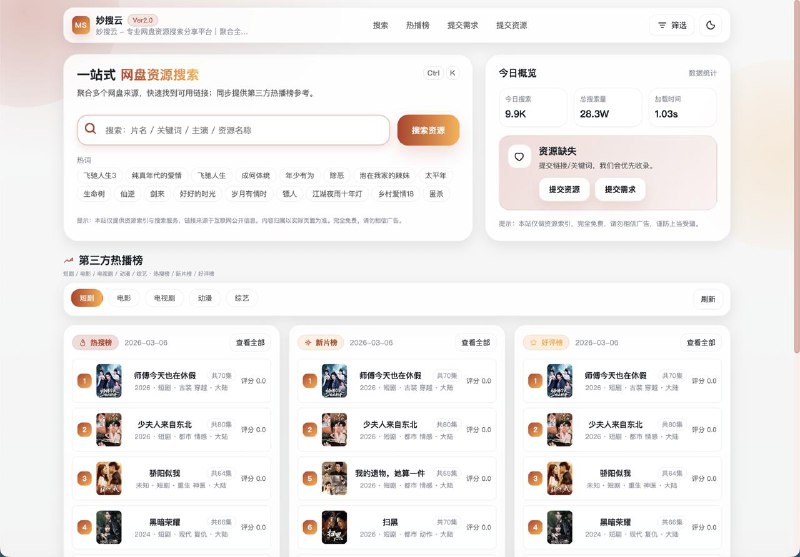
Task: Click the 刷新 refresh button
Action: coord(708,298)
